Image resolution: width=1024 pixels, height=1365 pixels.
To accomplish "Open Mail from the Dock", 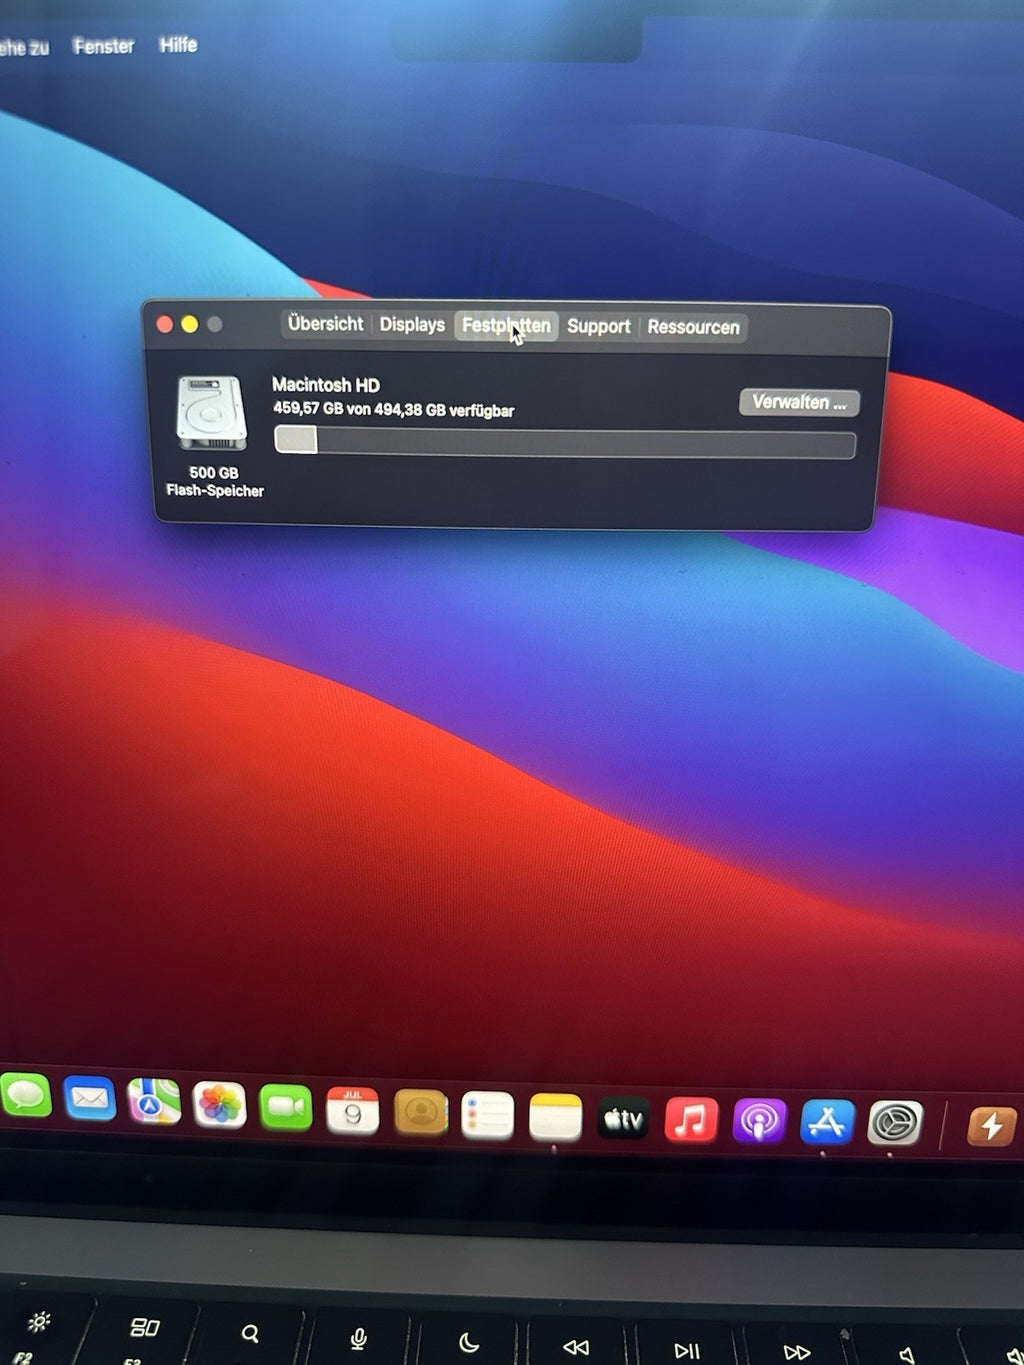I will coord(89,1099).
